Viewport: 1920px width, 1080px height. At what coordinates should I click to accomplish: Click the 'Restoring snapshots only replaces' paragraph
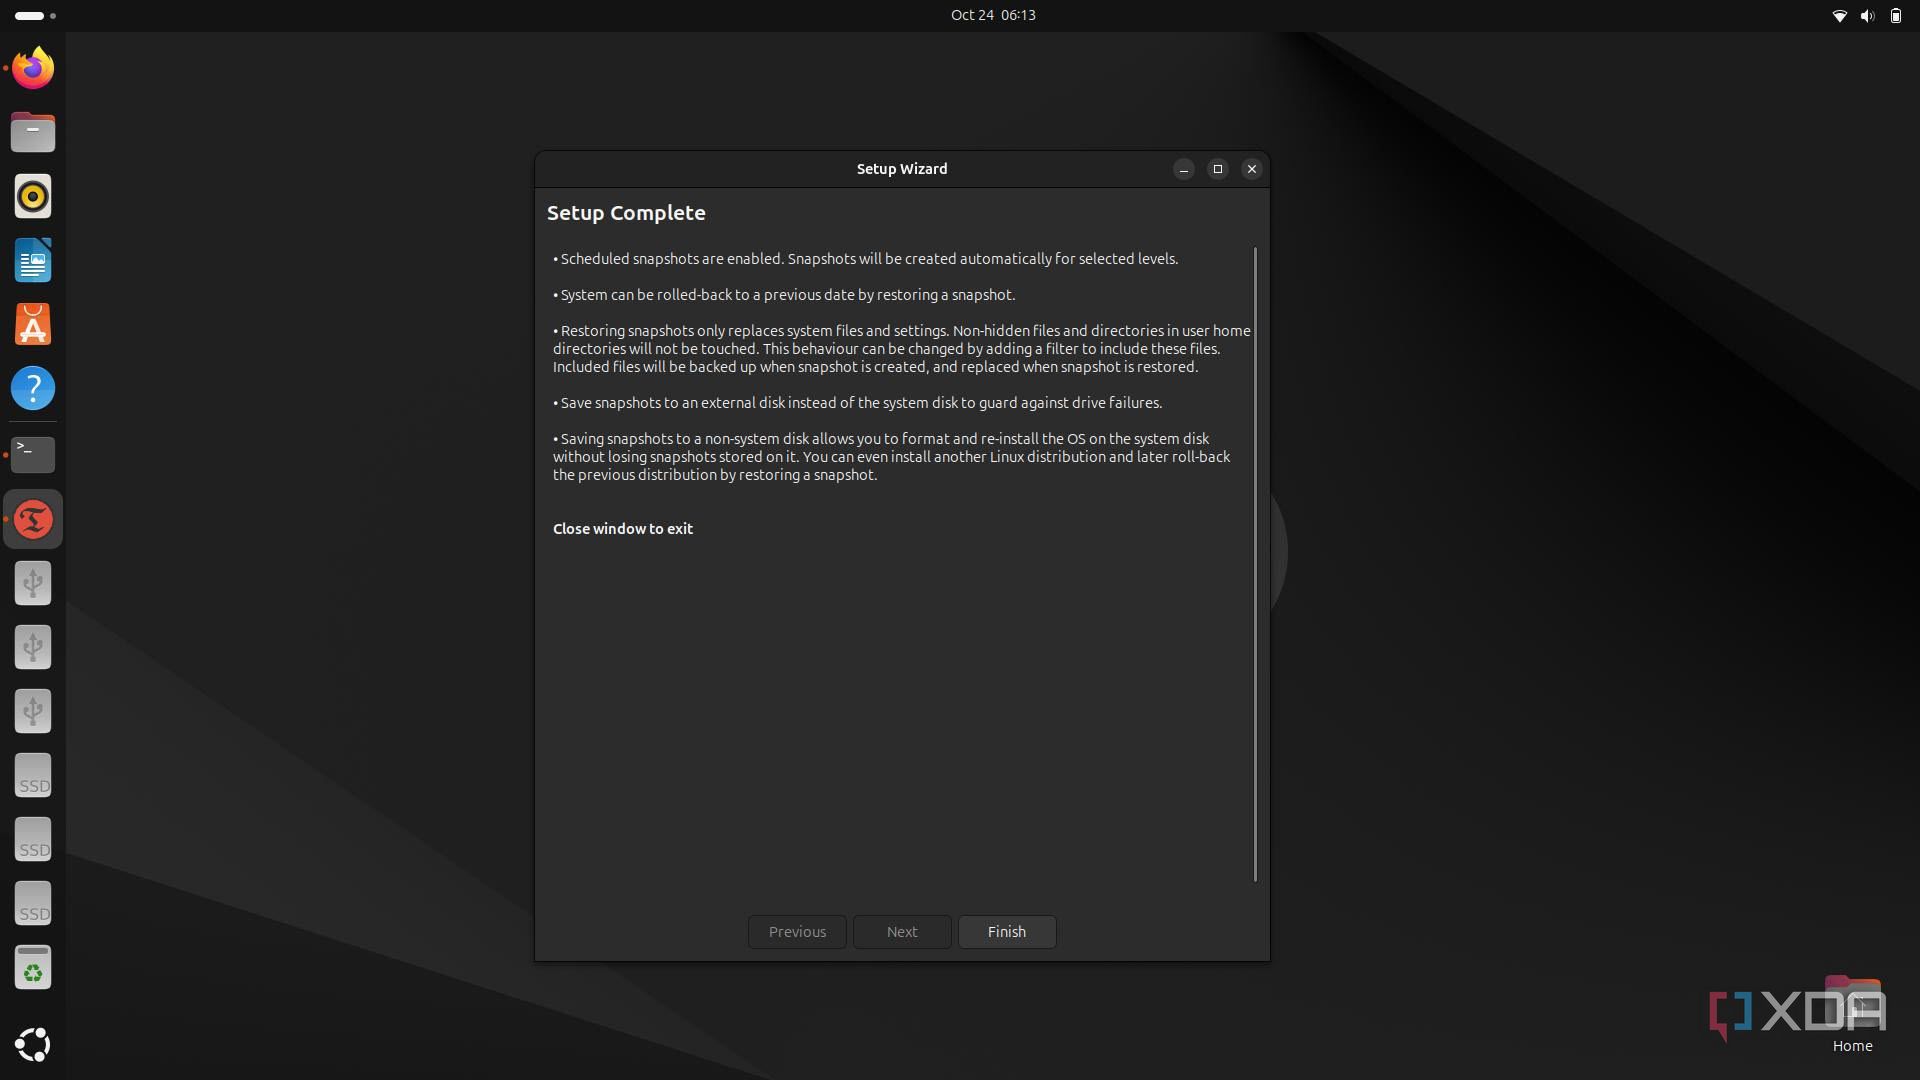(901, 348)
